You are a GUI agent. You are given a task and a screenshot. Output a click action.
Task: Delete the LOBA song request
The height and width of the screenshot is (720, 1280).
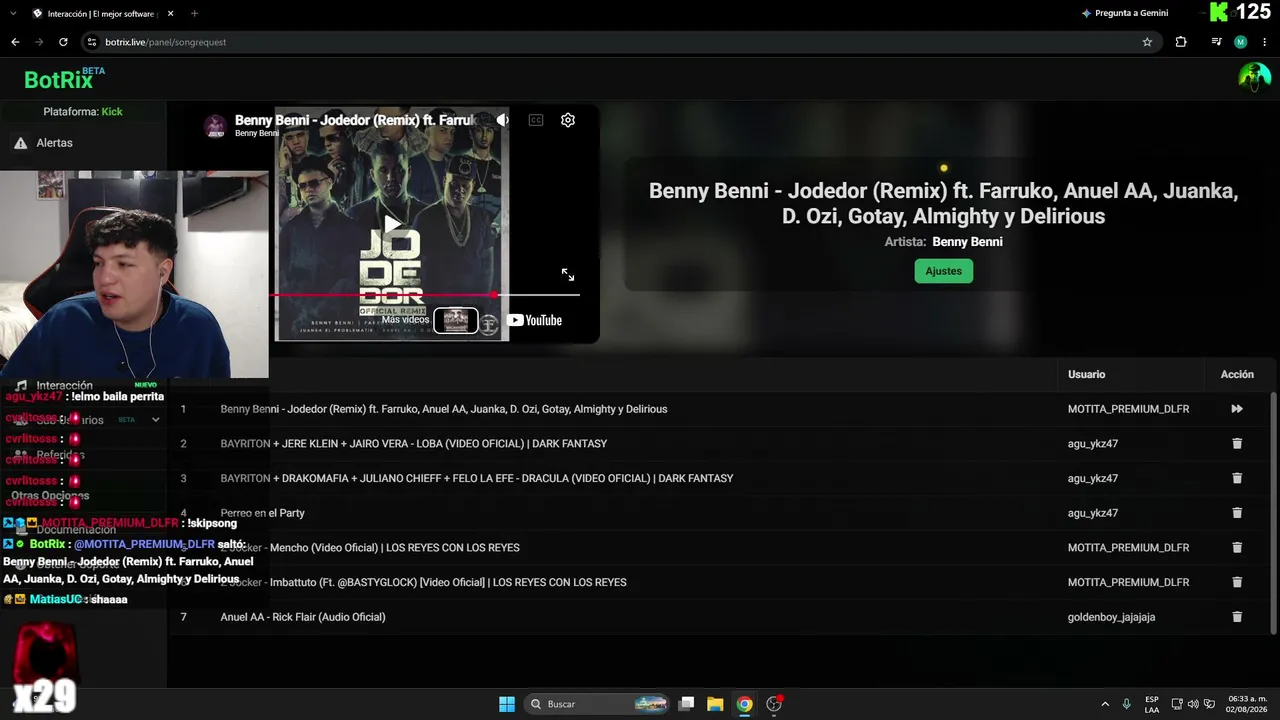1237,444
